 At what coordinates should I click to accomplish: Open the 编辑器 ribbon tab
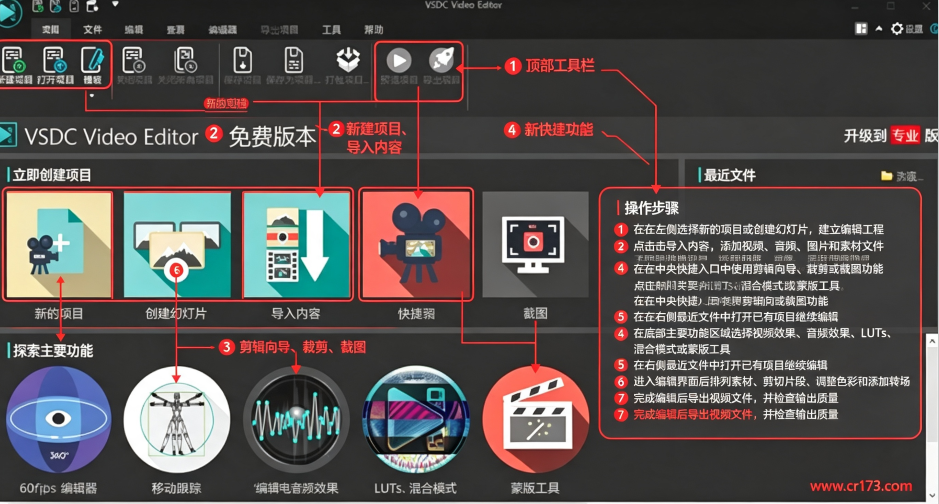[x=223, y=29]
